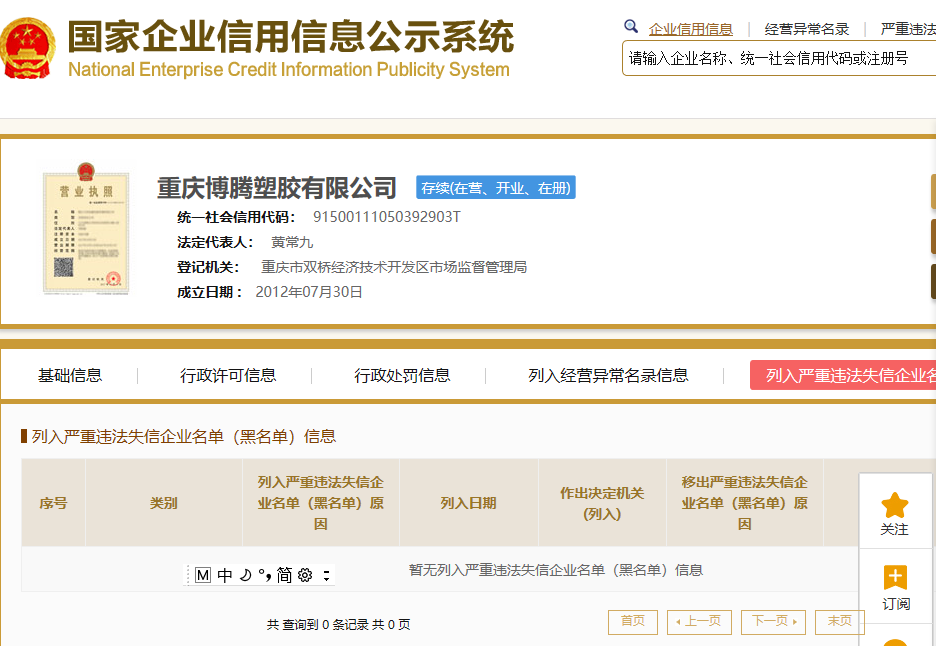Toggle the moon half-width/full-width icon
Image resolution: width=936 pixels, height=646 pixels.
[x=245, y=575]
